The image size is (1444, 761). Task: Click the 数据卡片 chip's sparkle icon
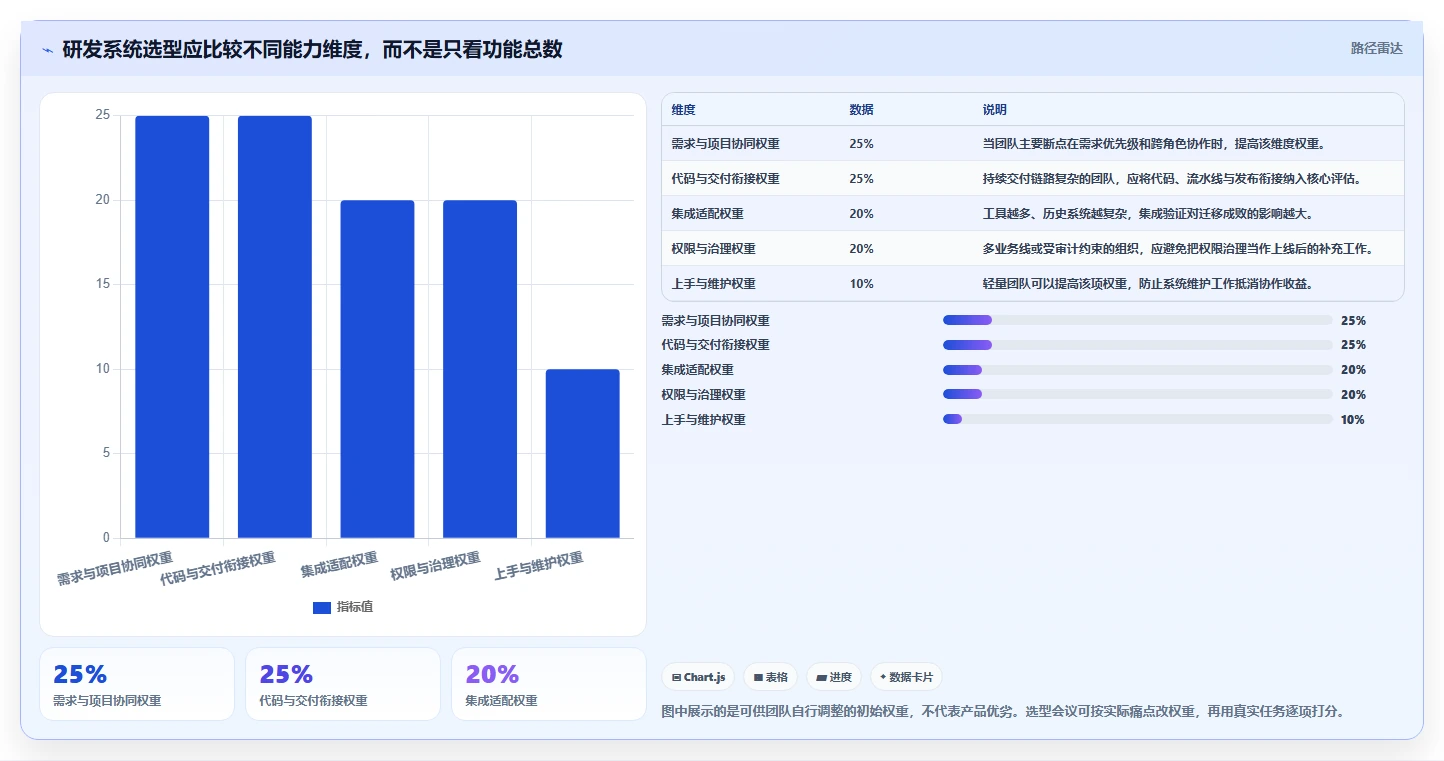(883, 677)
